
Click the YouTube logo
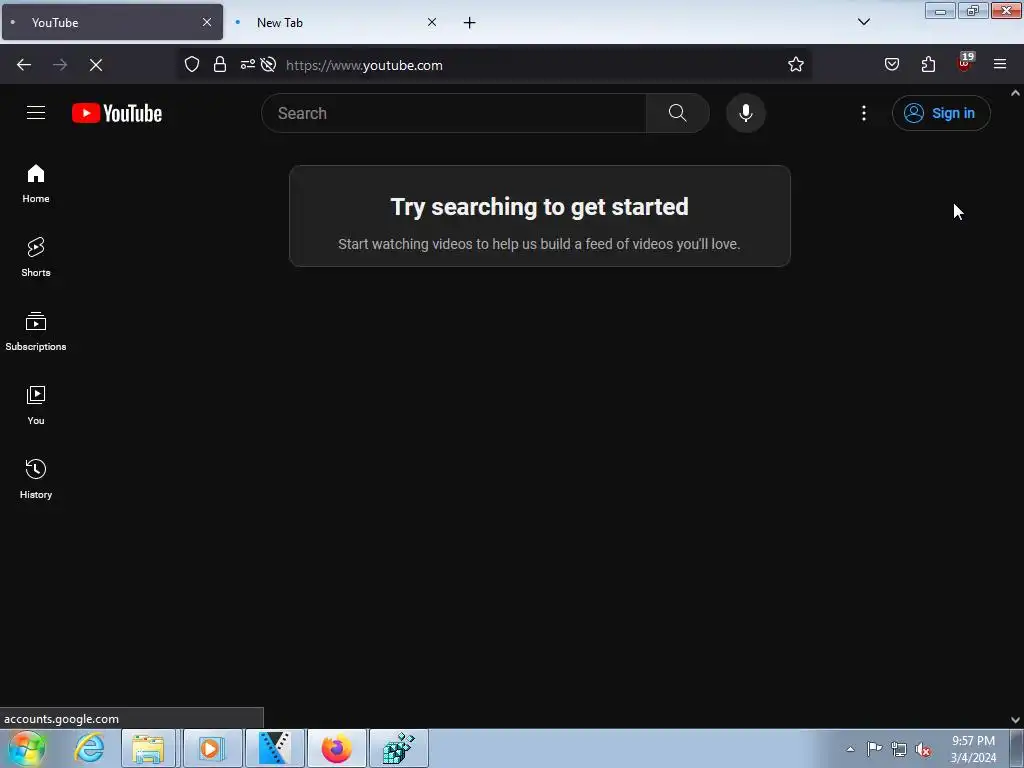pos(117,113)
